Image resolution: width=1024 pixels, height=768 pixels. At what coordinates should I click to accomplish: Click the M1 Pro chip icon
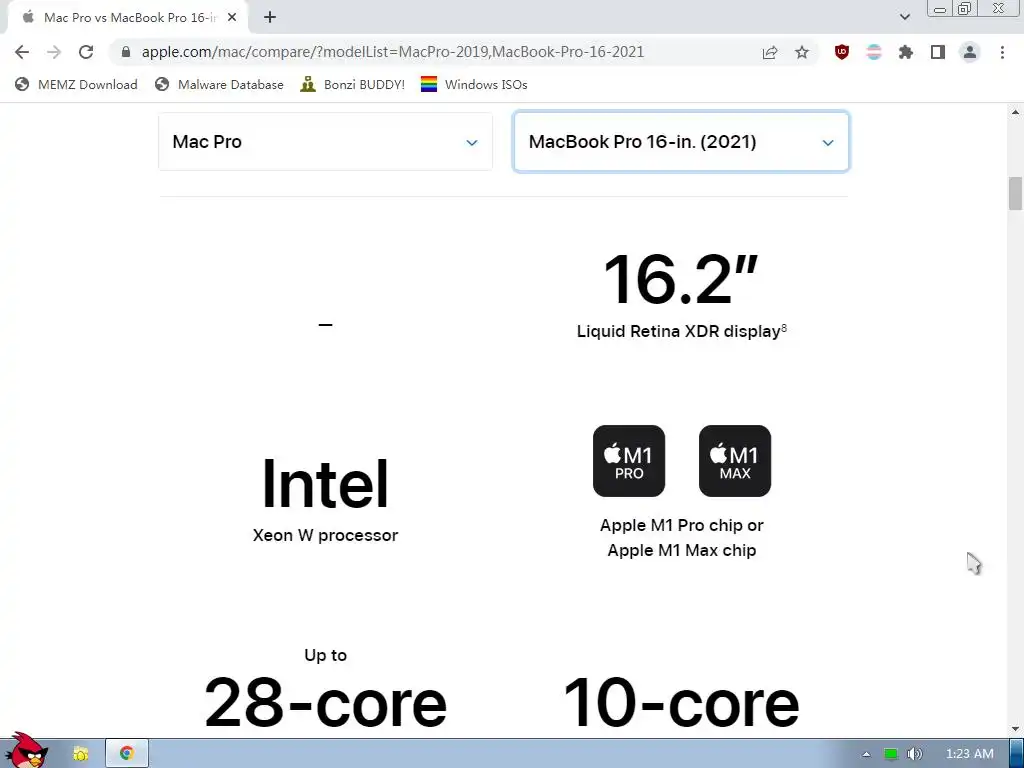(629, 461)
